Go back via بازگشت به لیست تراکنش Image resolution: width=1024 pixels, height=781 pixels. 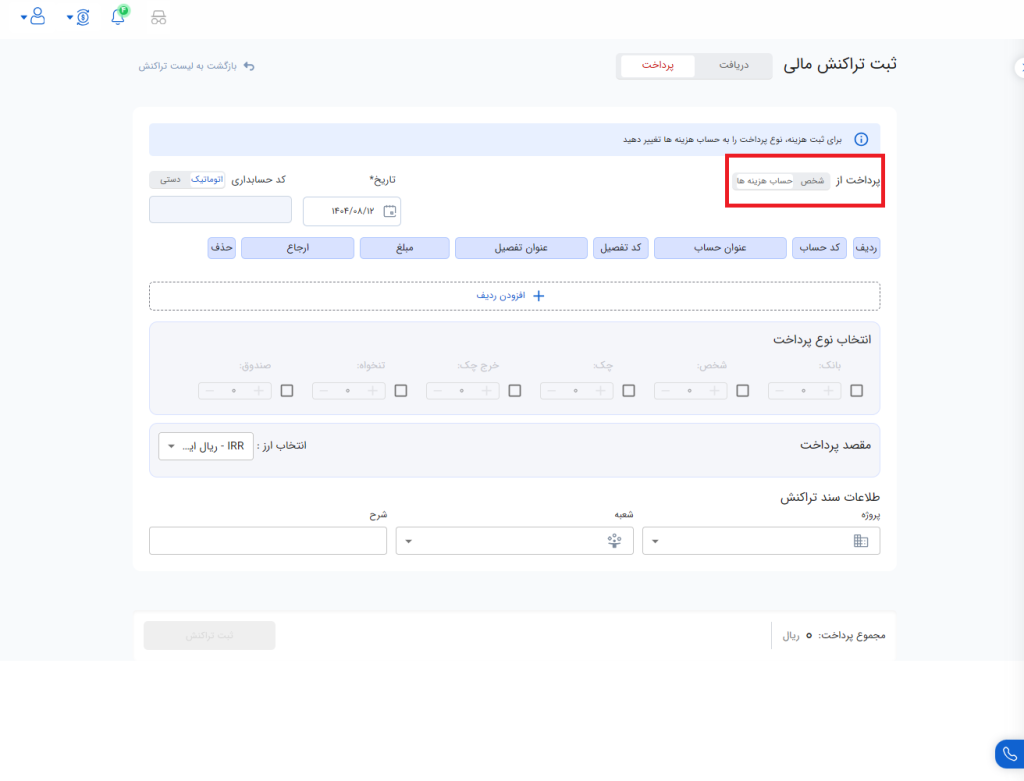[x=197, y=66]
